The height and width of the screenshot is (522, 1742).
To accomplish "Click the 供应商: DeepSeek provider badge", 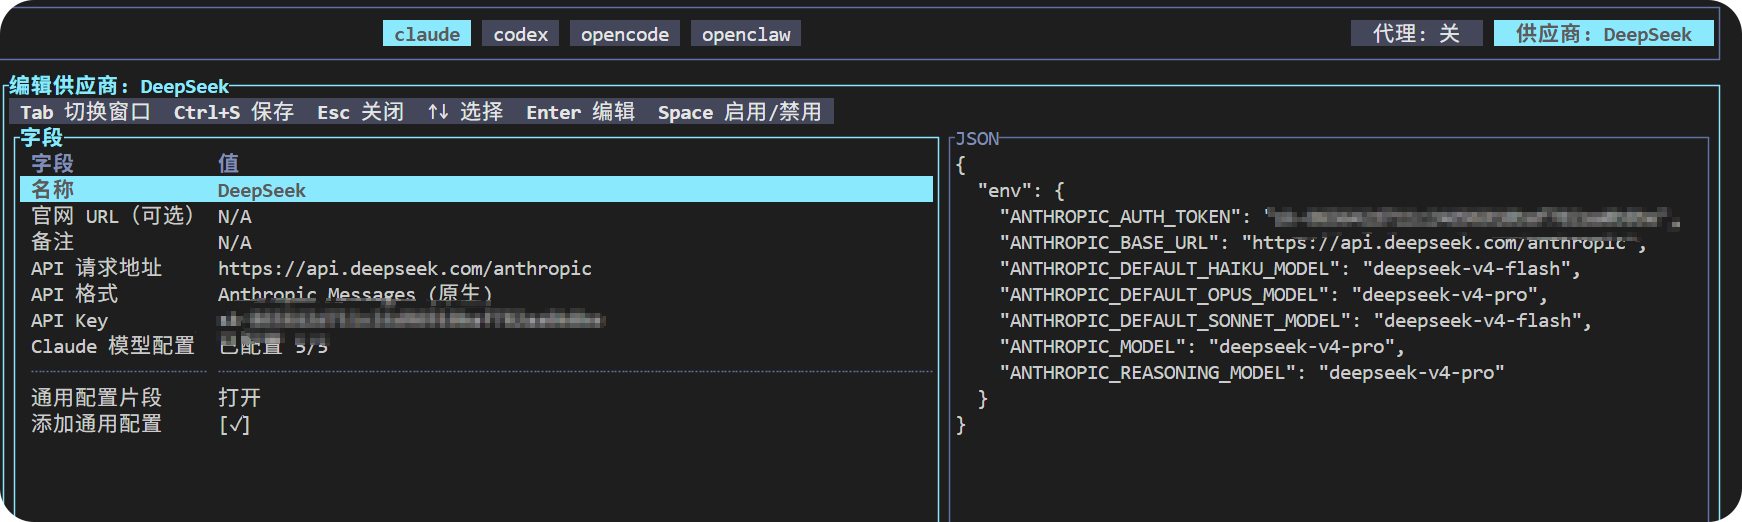I will [1603, 34].
